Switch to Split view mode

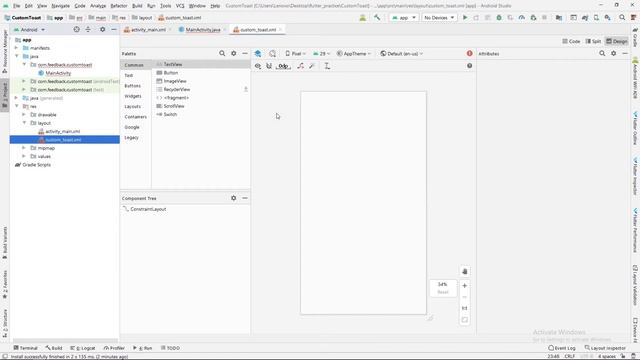[x=593, y=41]
